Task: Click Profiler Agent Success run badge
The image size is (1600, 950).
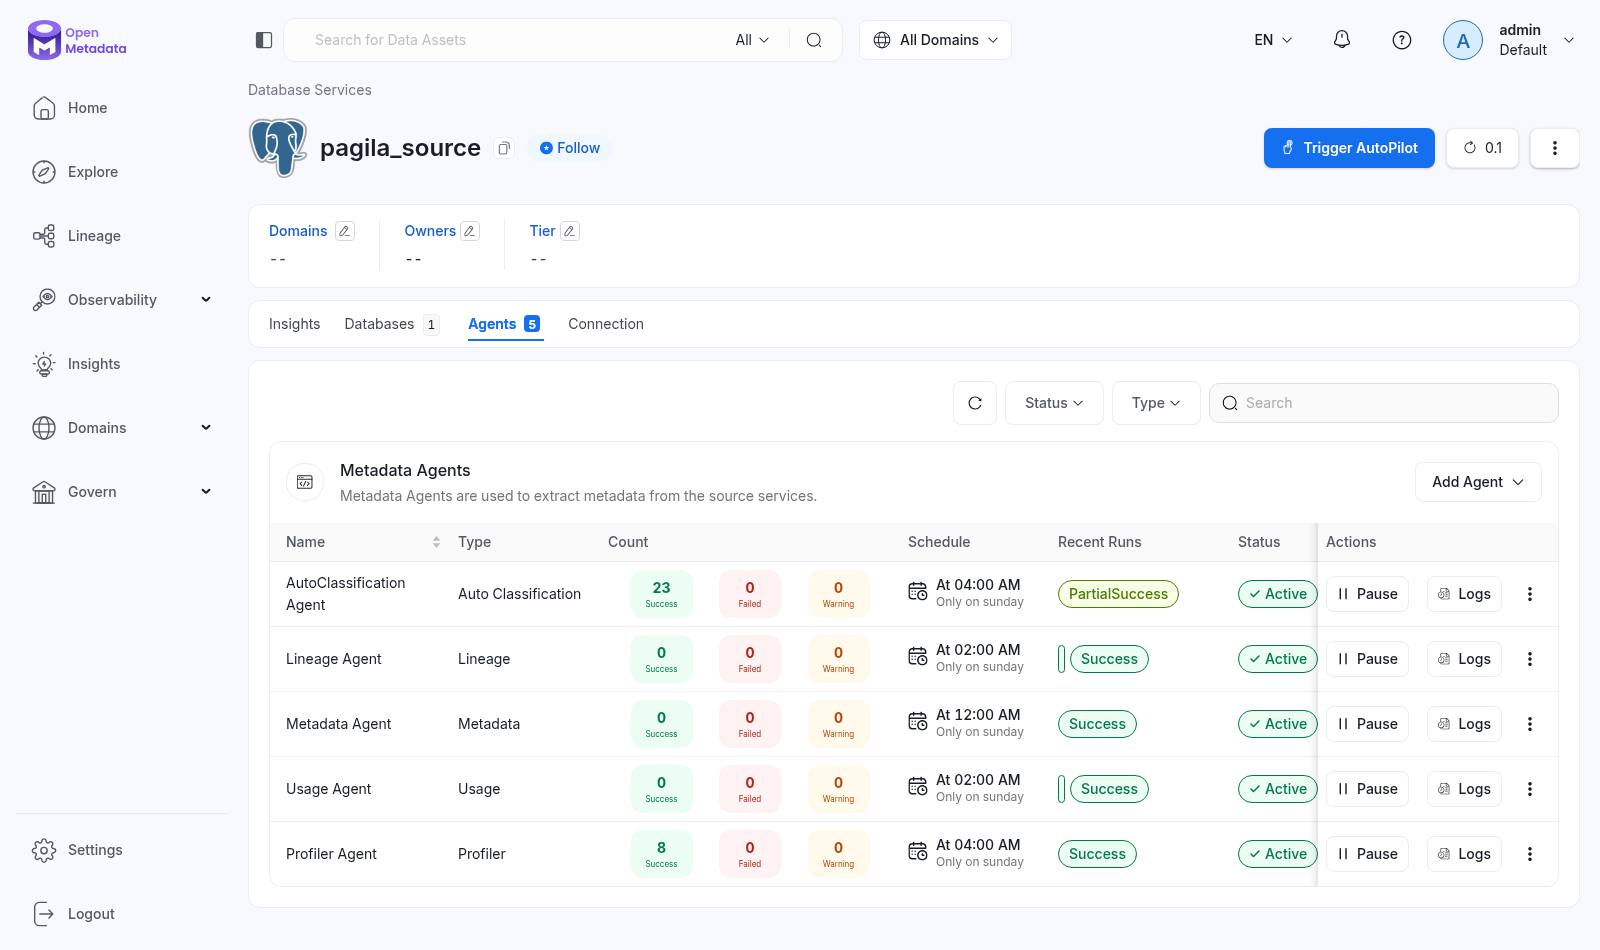Action: tap(1097, 854)
